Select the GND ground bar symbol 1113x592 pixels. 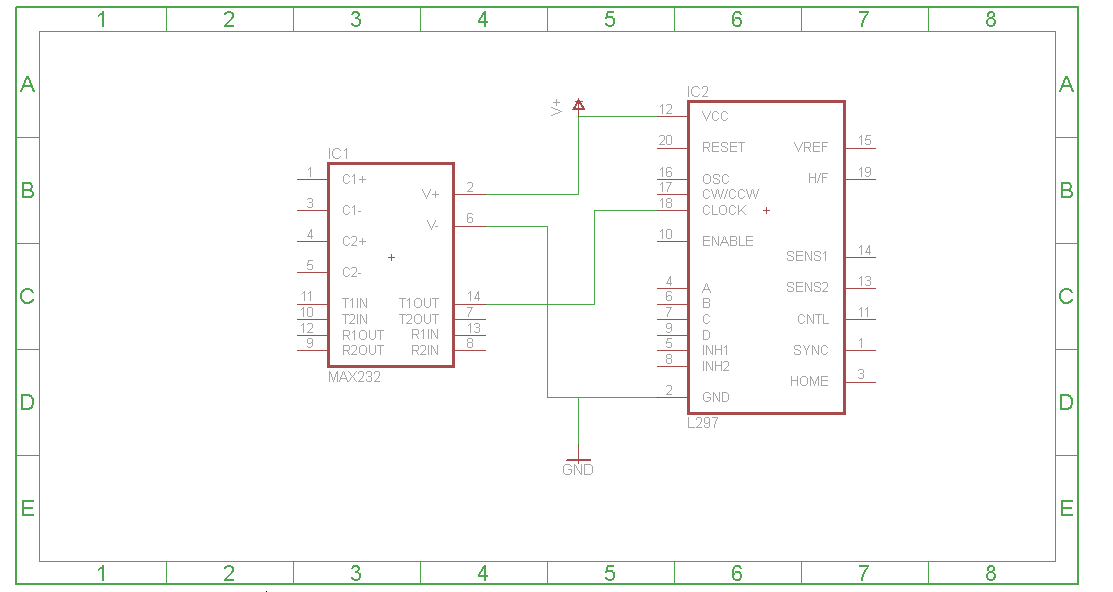[x=579, y=460]
